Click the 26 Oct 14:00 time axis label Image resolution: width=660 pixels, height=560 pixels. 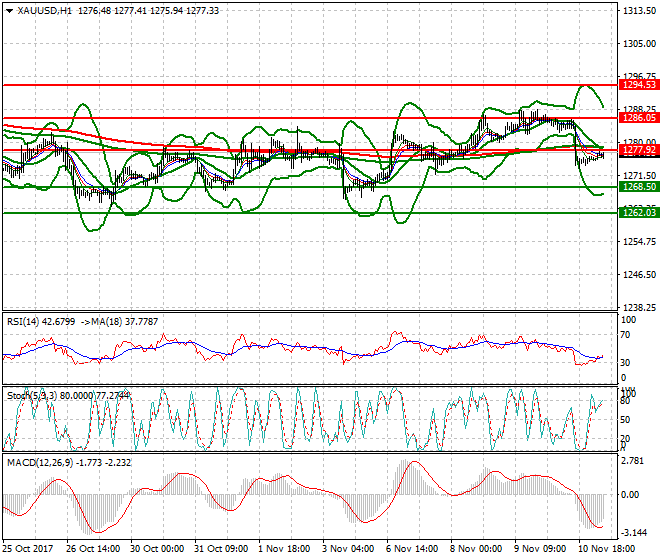93,549
